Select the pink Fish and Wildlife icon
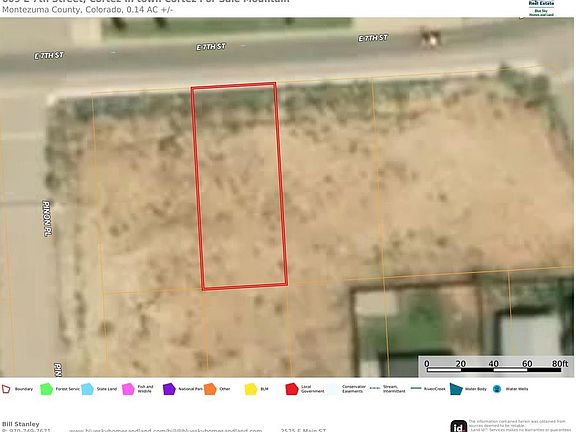 (x=128, y=389)
